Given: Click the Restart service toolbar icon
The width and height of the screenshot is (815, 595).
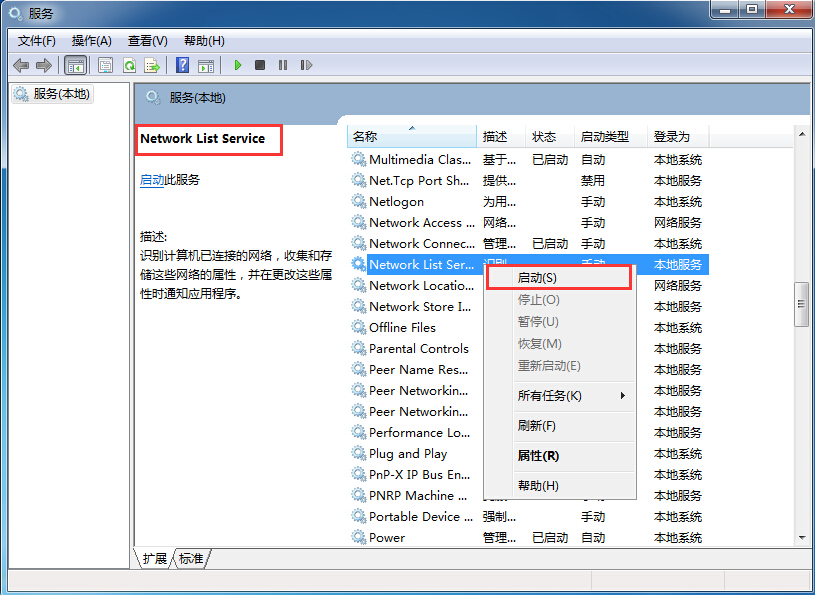Looking at the screenshot, I should pyautogui.click(x=306, y=65).
